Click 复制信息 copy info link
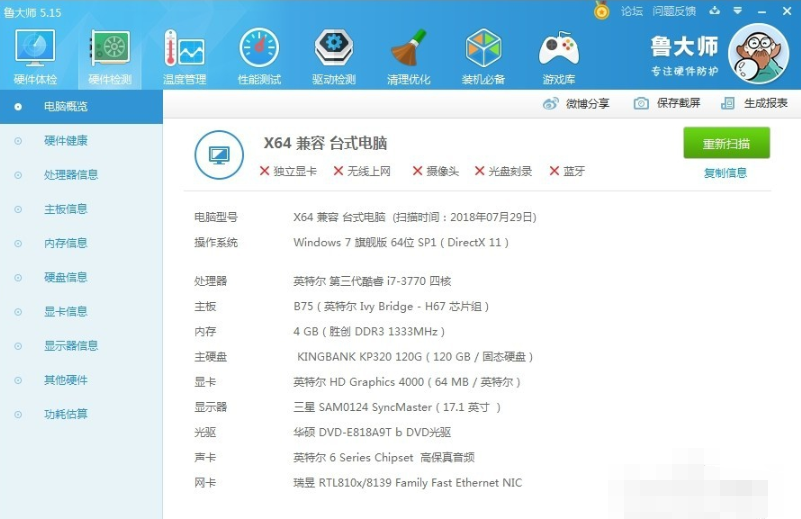801x519 pixels. pyautogui.click(x=725, y=173)
